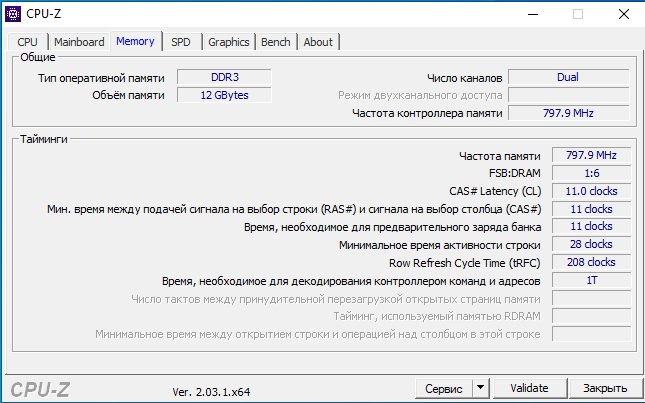Show the About tab

pyautogui.click(x=318, y=42)
